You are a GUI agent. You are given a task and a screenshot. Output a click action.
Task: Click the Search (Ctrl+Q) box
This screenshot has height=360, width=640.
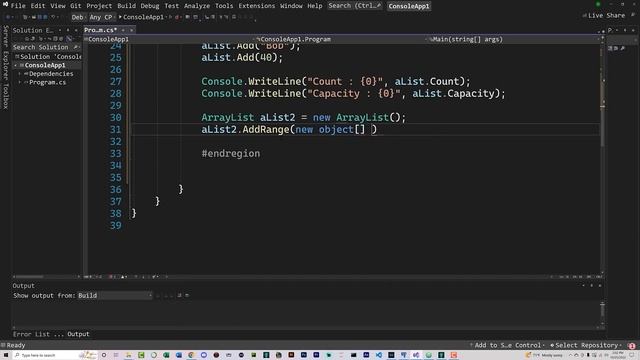click(354, 6)
